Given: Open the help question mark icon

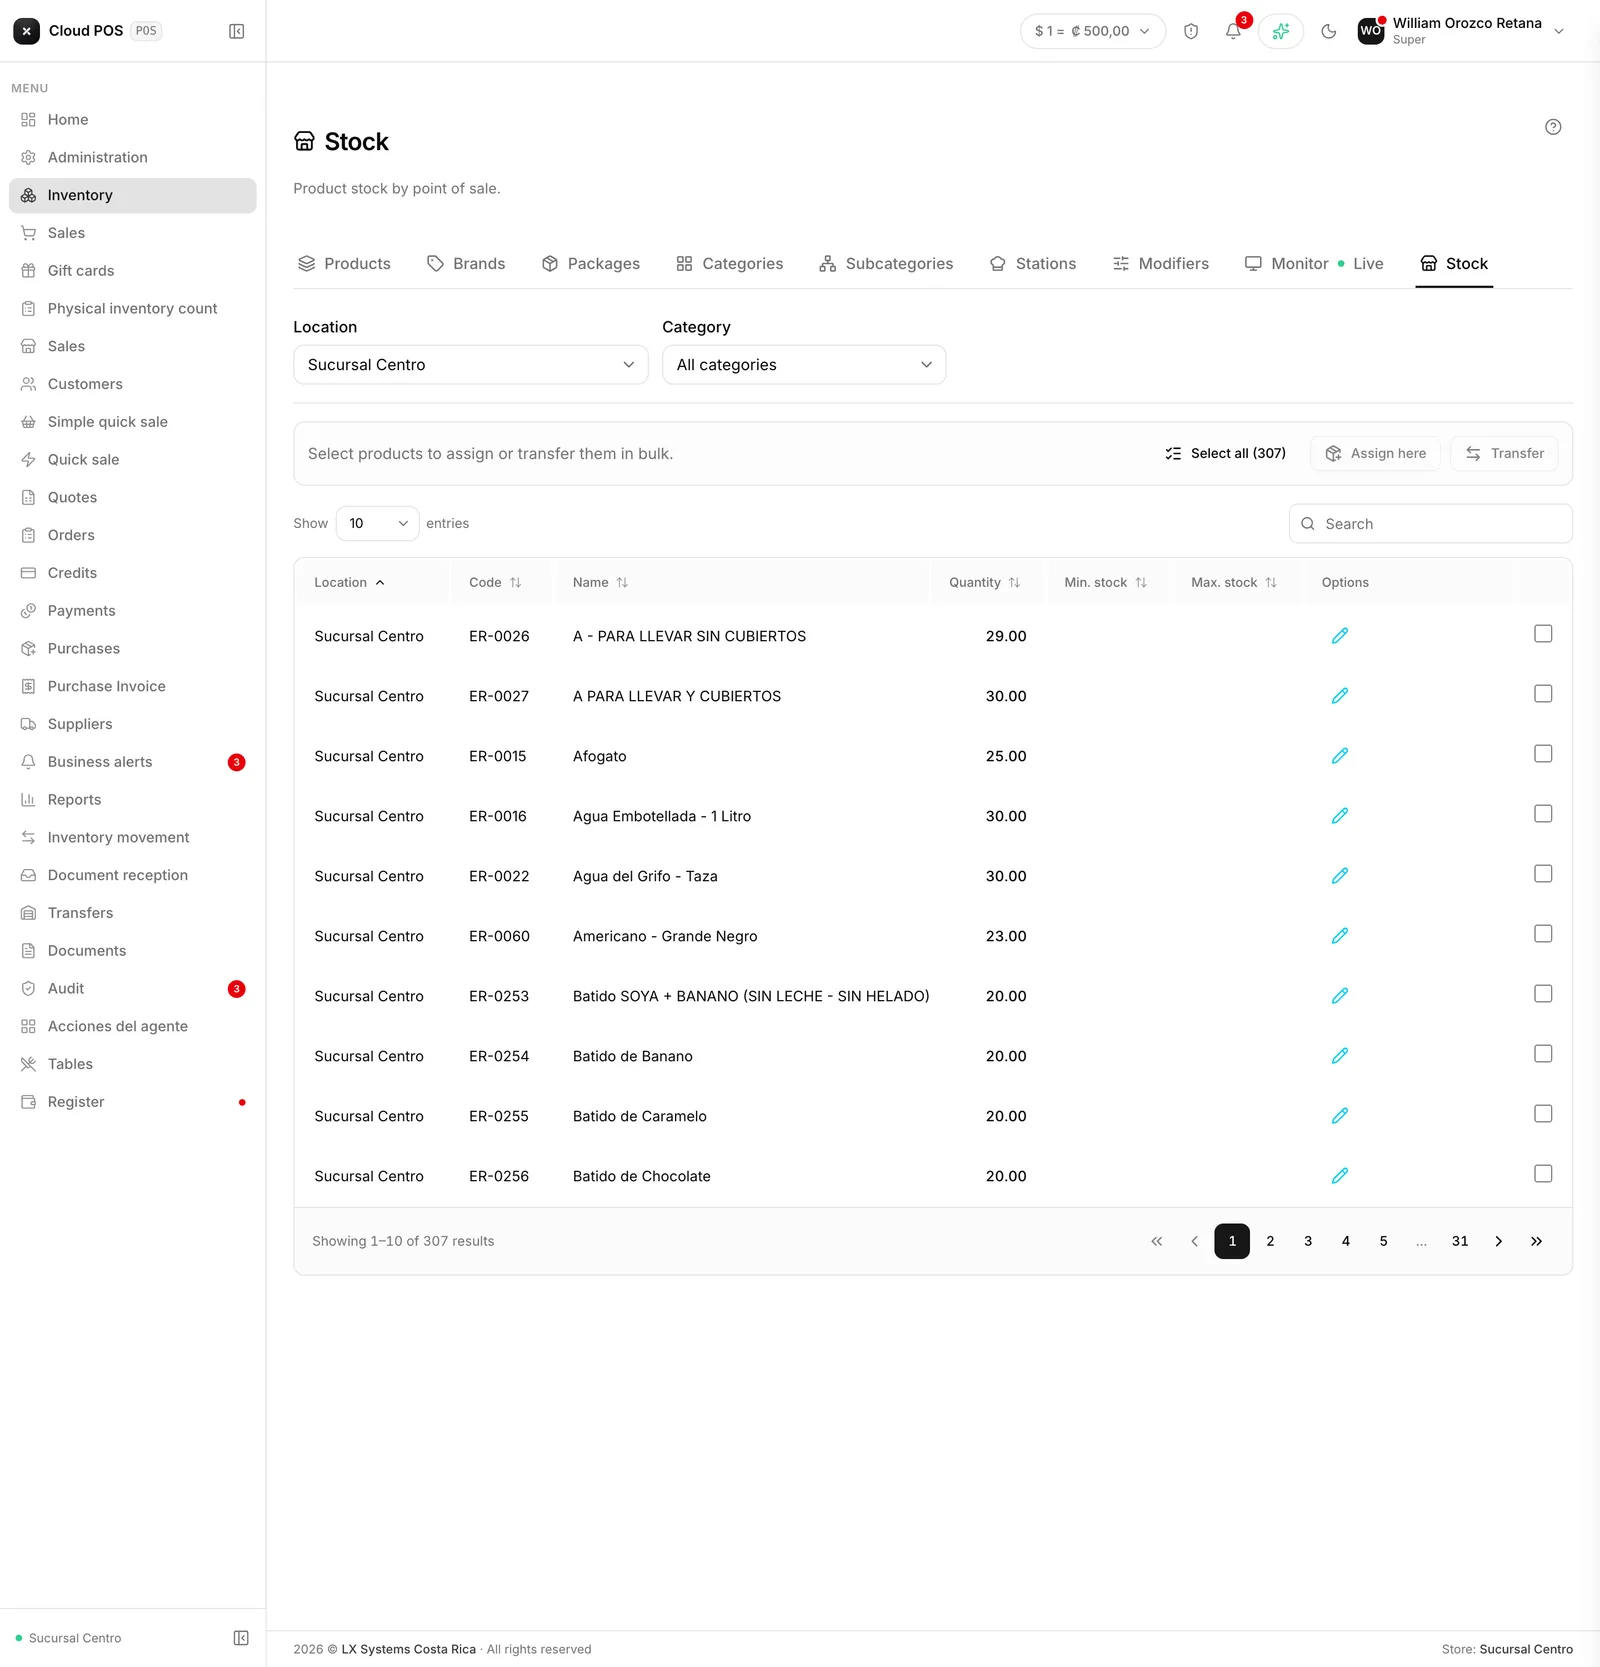Looking at the screenshot, I should [1553, 127].
